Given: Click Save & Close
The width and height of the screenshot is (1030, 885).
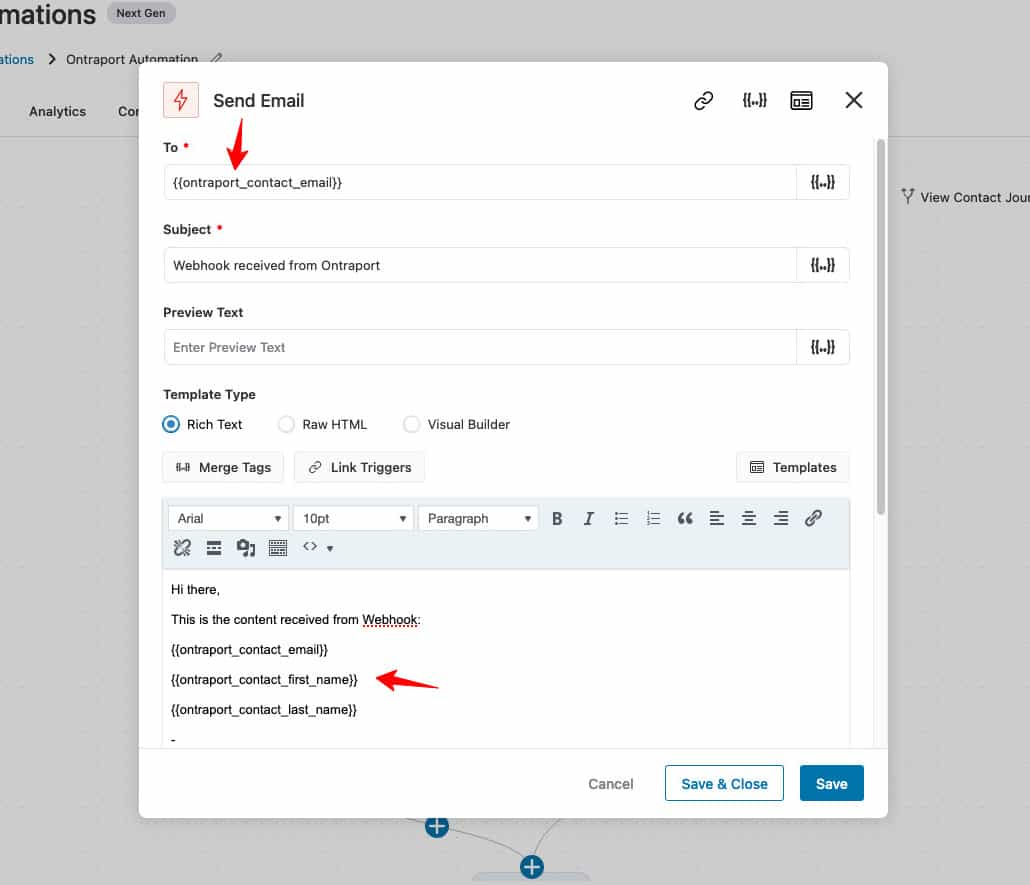Looking at the screenshot, I should point(724,783).
